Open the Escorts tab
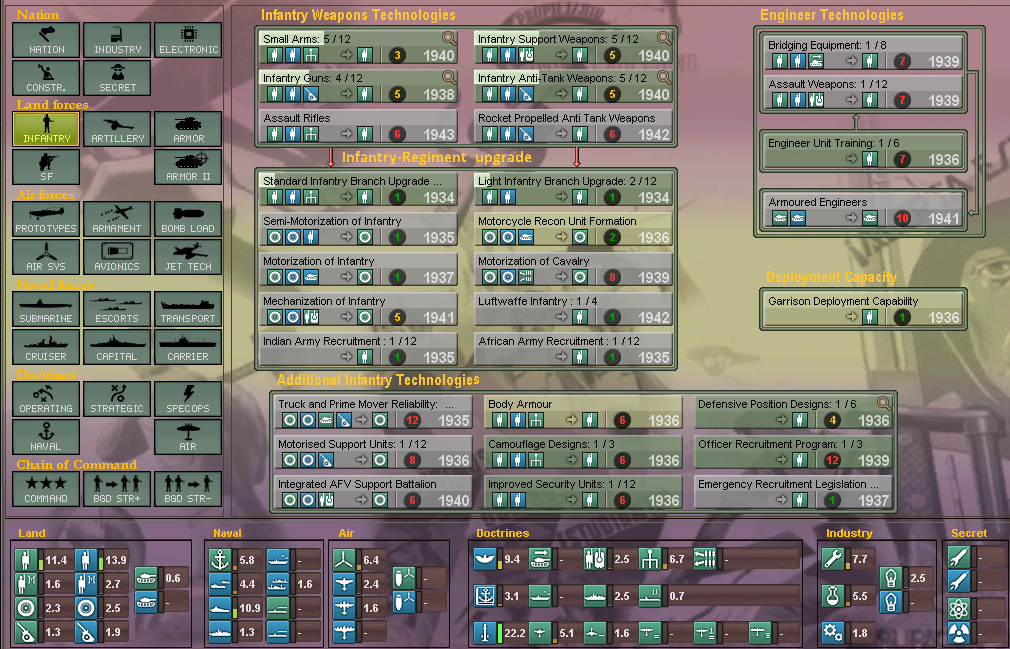 click(x=117, y=309)
